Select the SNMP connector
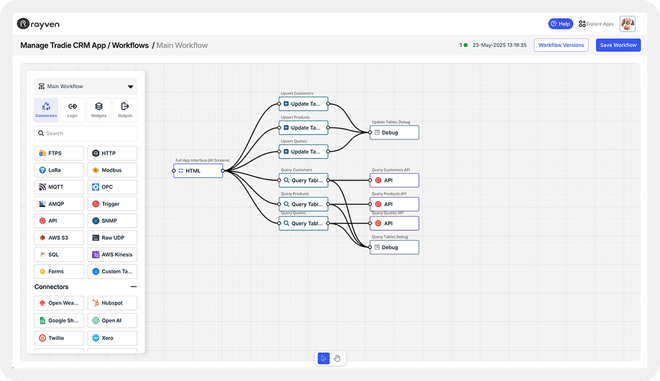The image size is (660, 381). (112, 221)
